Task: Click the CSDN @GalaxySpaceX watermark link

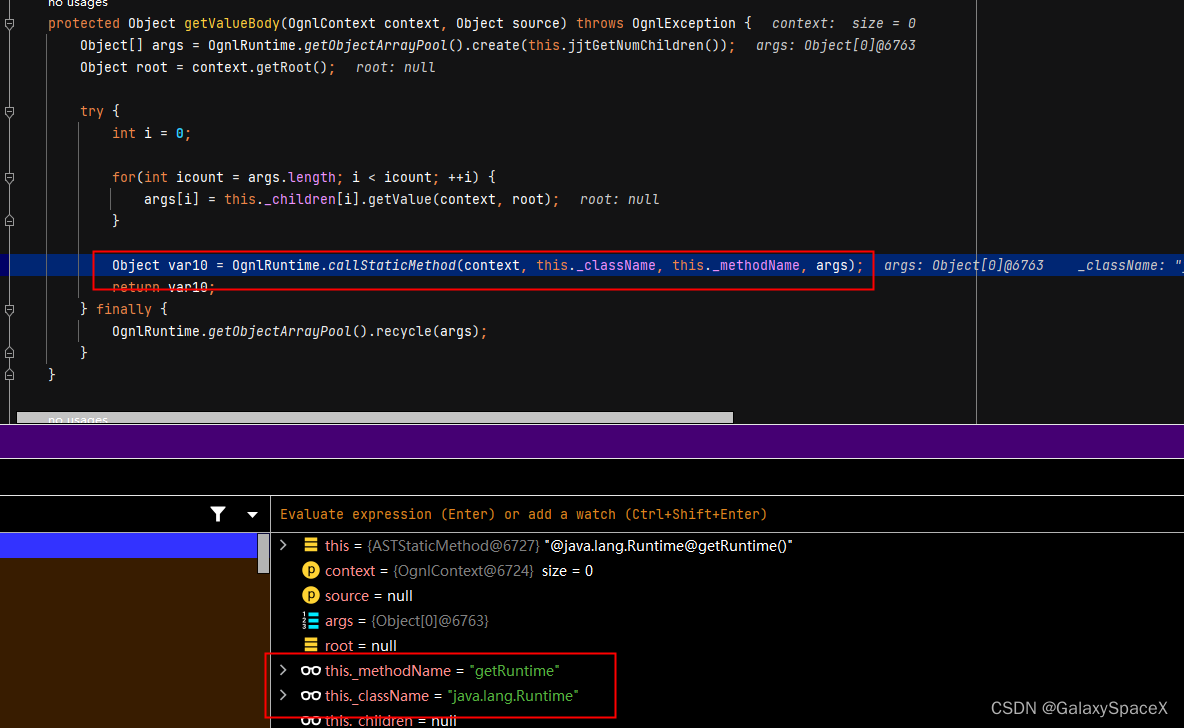Action: (1081, 707)
